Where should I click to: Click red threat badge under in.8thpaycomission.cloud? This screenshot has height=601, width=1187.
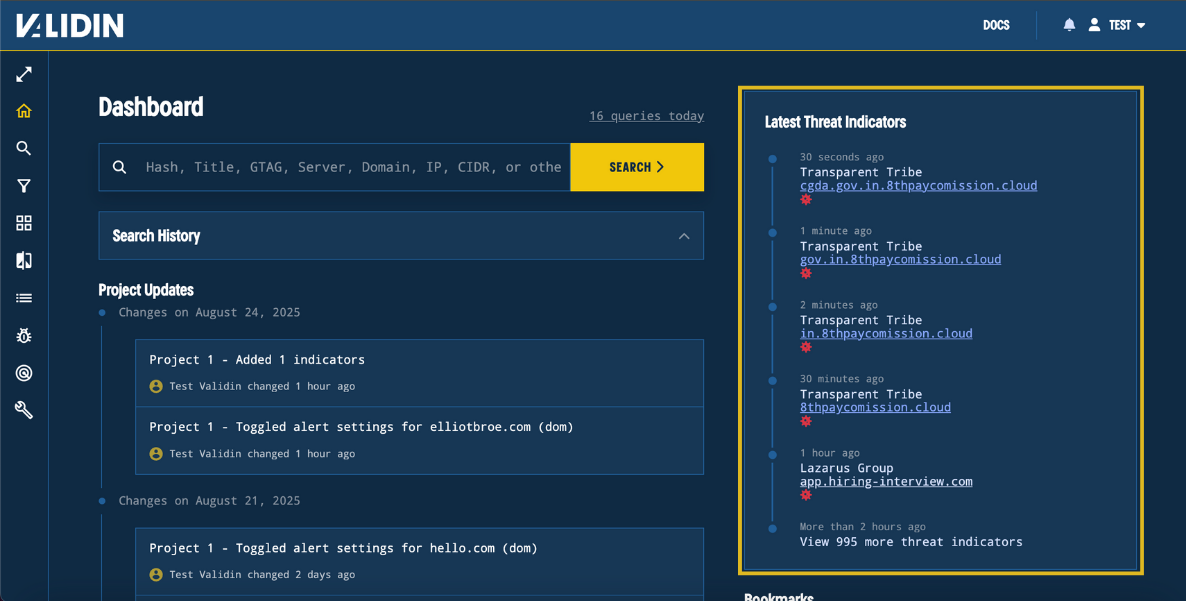point(806,347)
